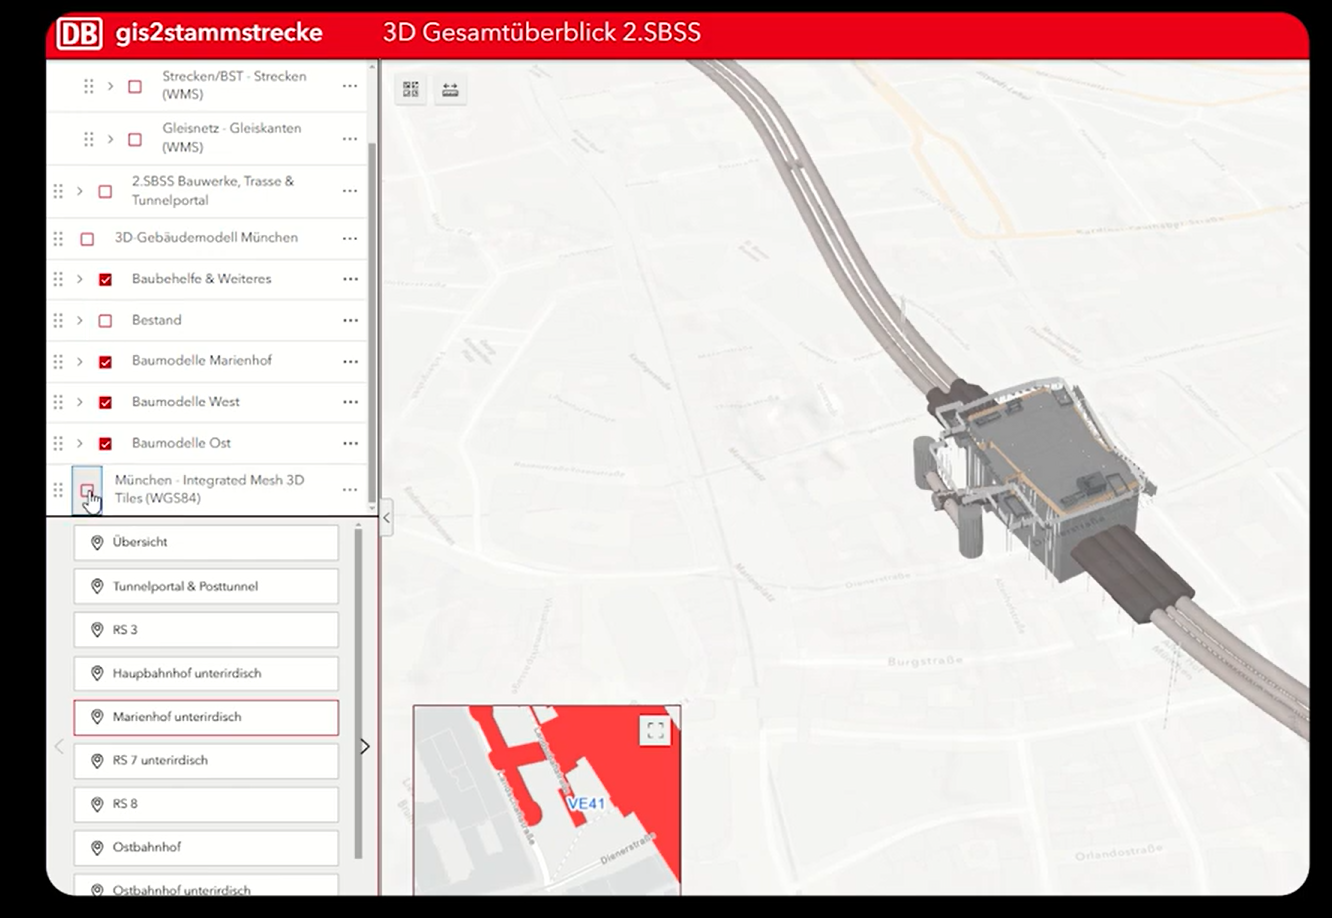Click the QR code icon in map toolbar
The image size is (1332, 918).
pos(410,90)
